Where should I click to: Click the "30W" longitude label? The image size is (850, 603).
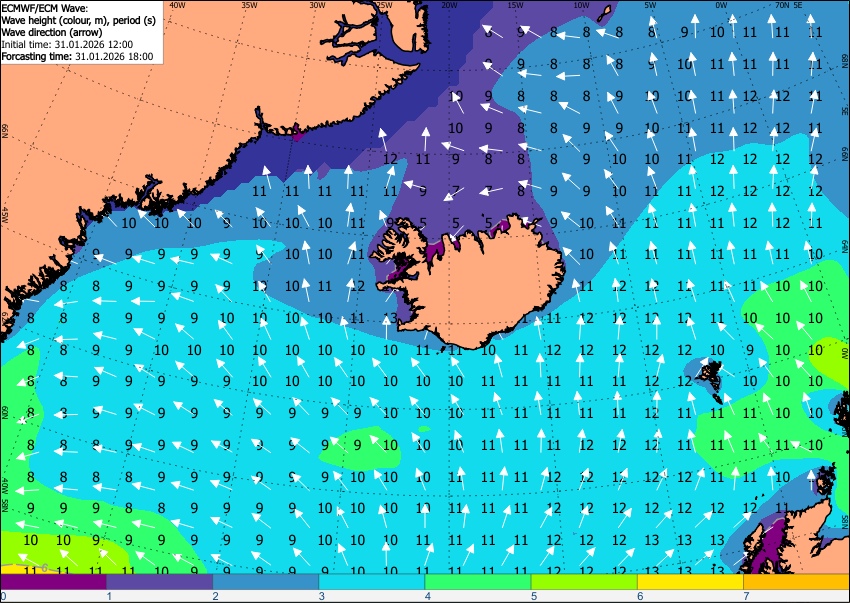[317, 5]
